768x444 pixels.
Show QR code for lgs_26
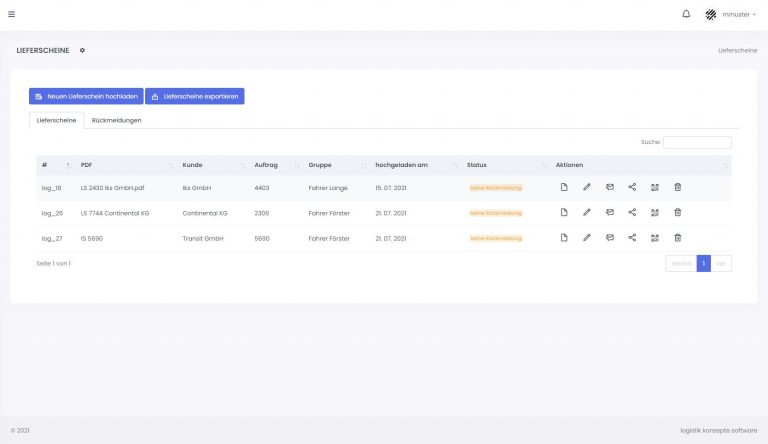tap(655, 212)
